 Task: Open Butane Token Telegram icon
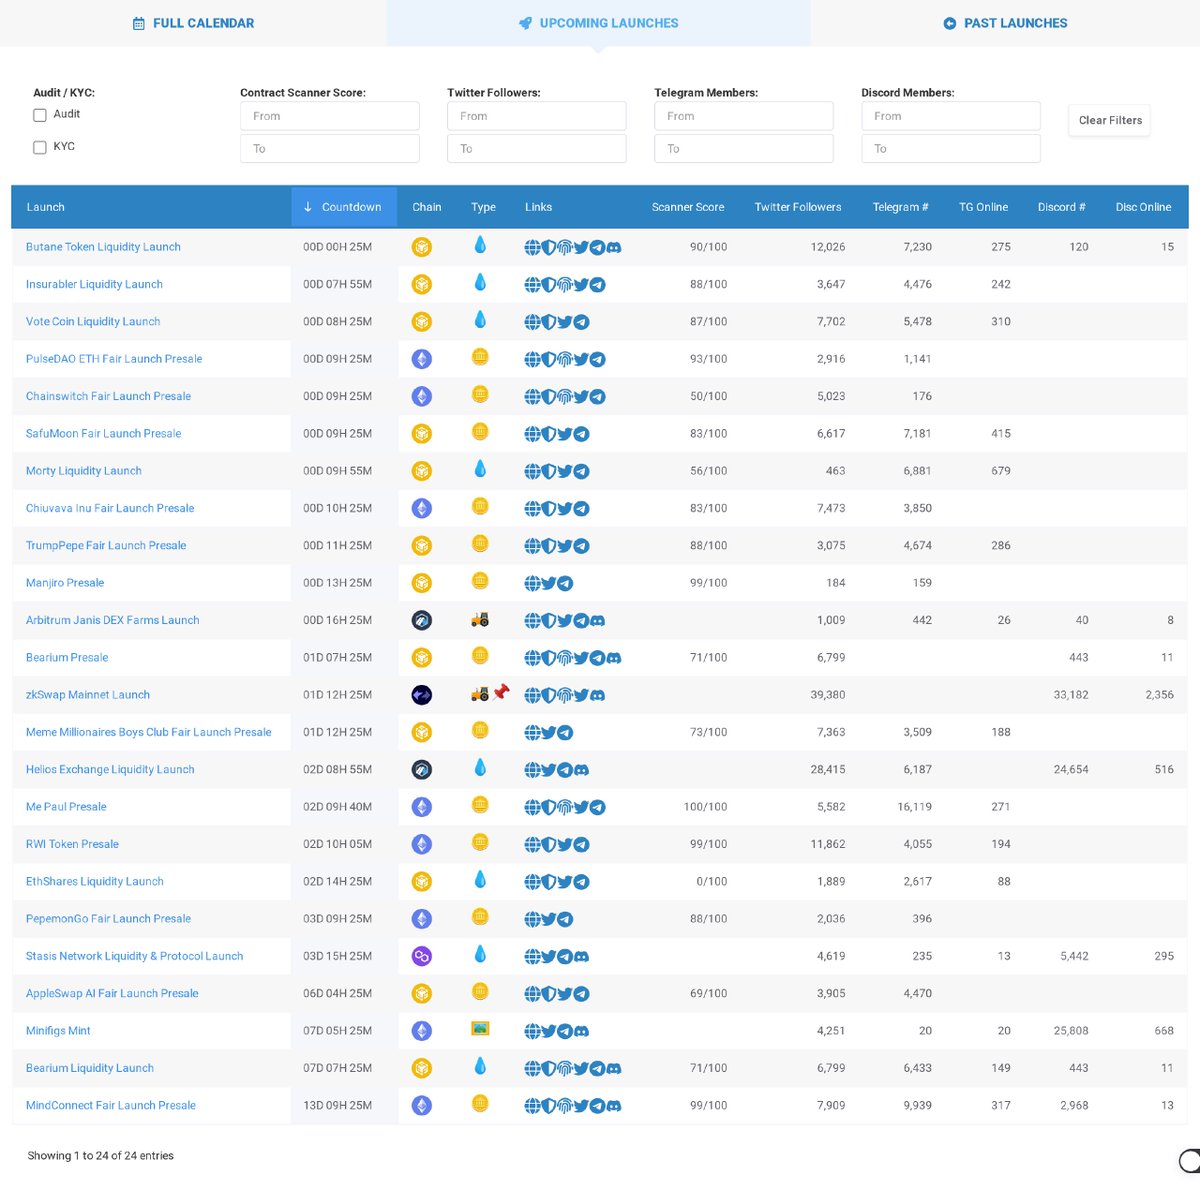tap(597, 247)
